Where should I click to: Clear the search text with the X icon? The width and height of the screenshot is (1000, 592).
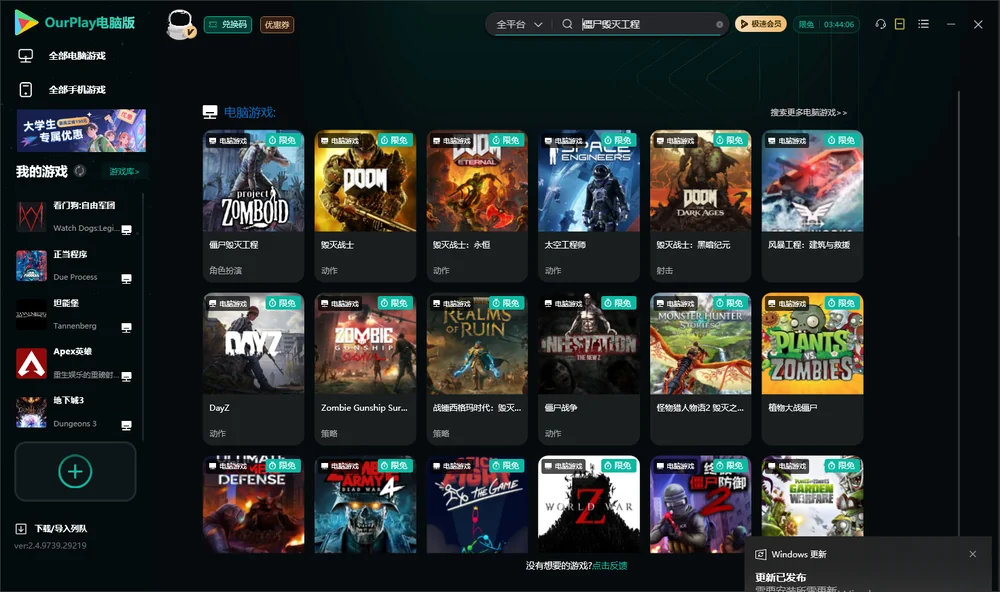[719, 24]
